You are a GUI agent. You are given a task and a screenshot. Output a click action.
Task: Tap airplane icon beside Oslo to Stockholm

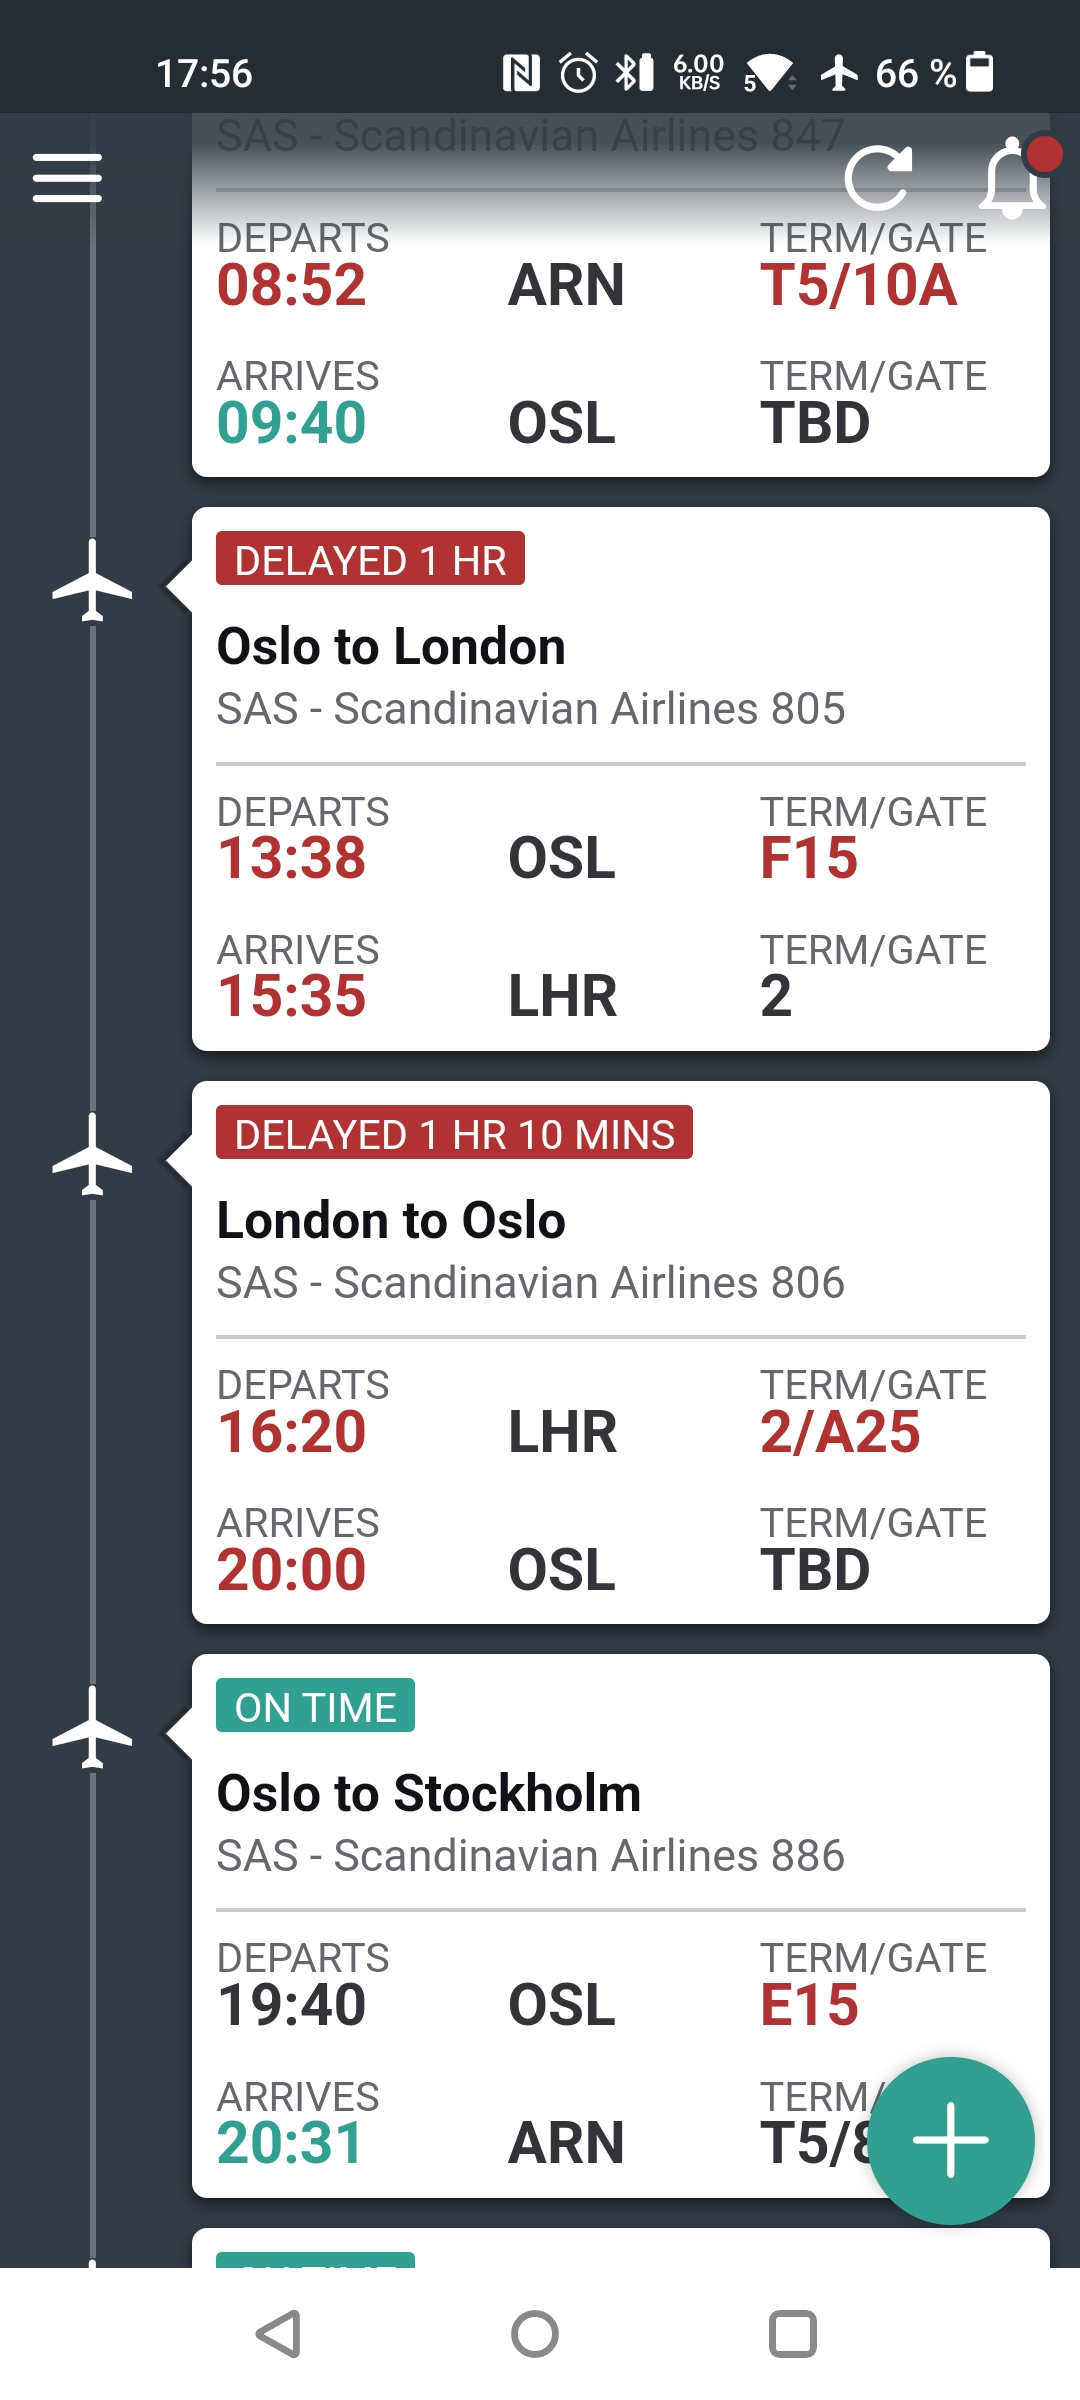pyautogui.click(x=92, y=1727)
